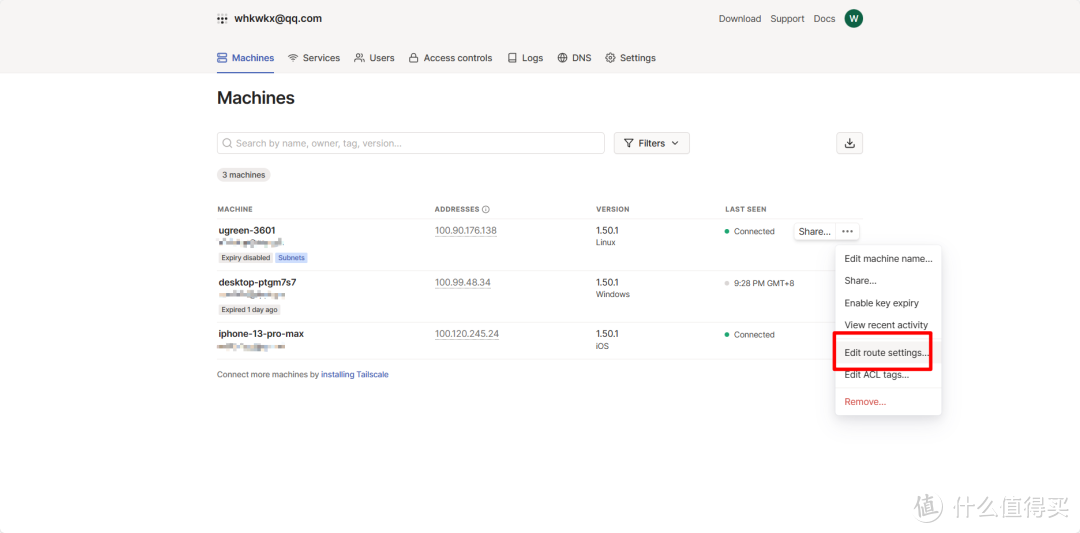
Task: Click the Tailscale logo beside the account email
Action: point(222,19)
